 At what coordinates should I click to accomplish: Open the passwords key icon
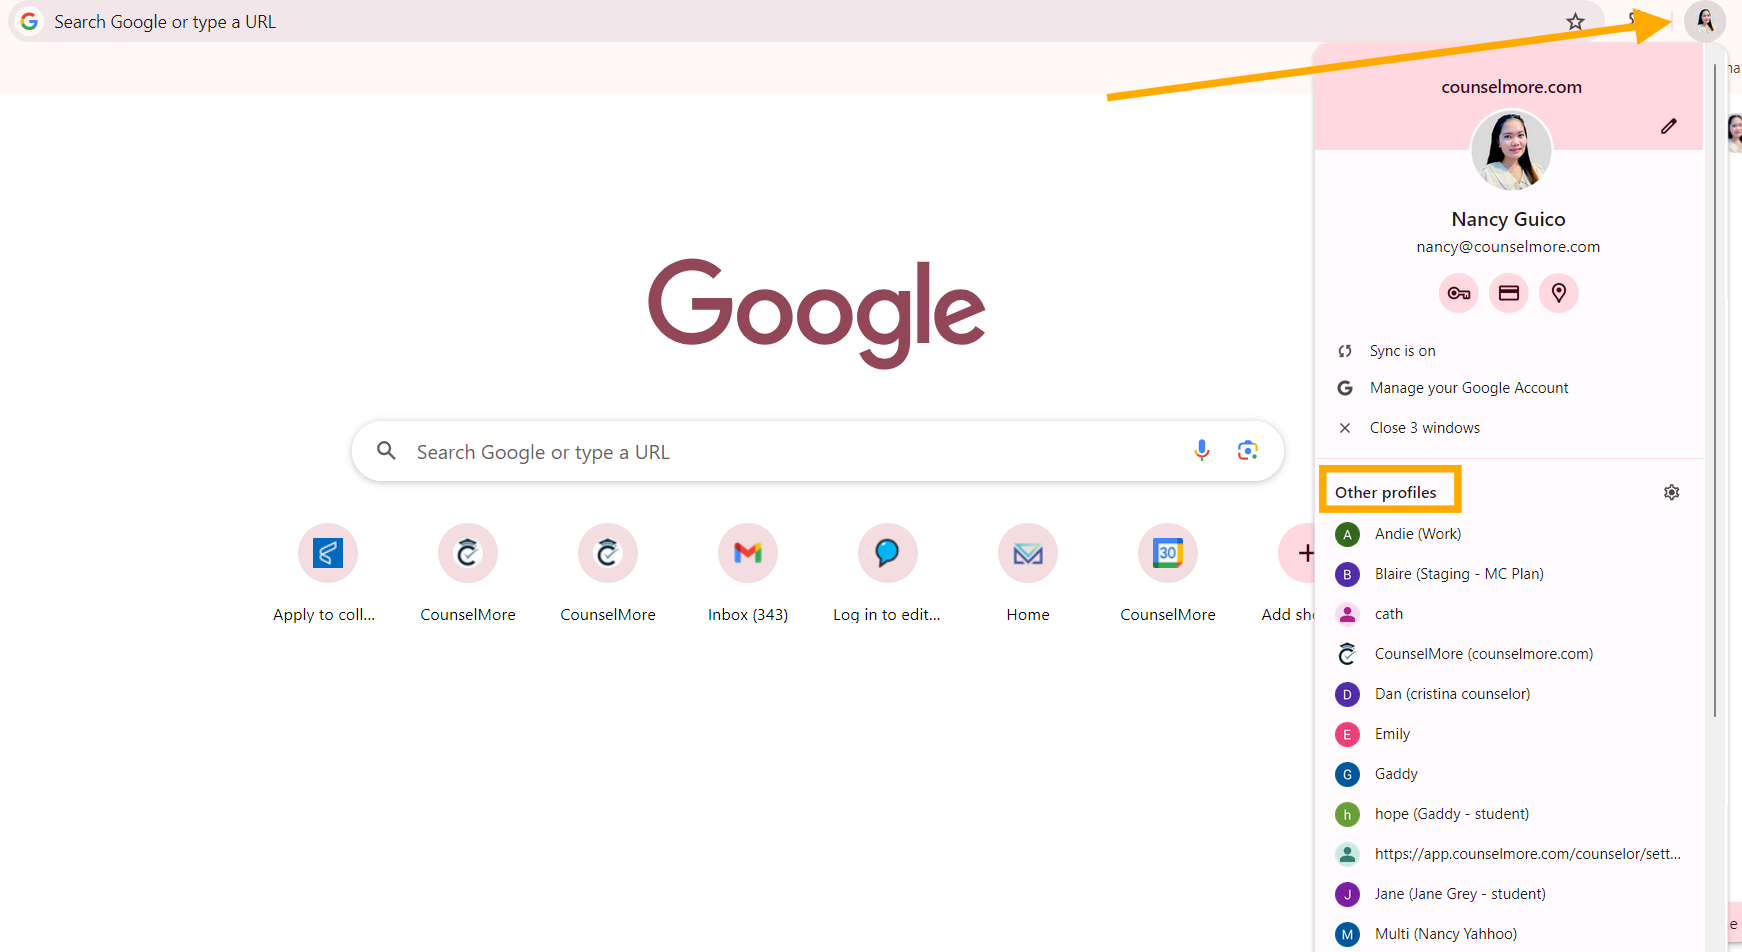[1459, 293]
